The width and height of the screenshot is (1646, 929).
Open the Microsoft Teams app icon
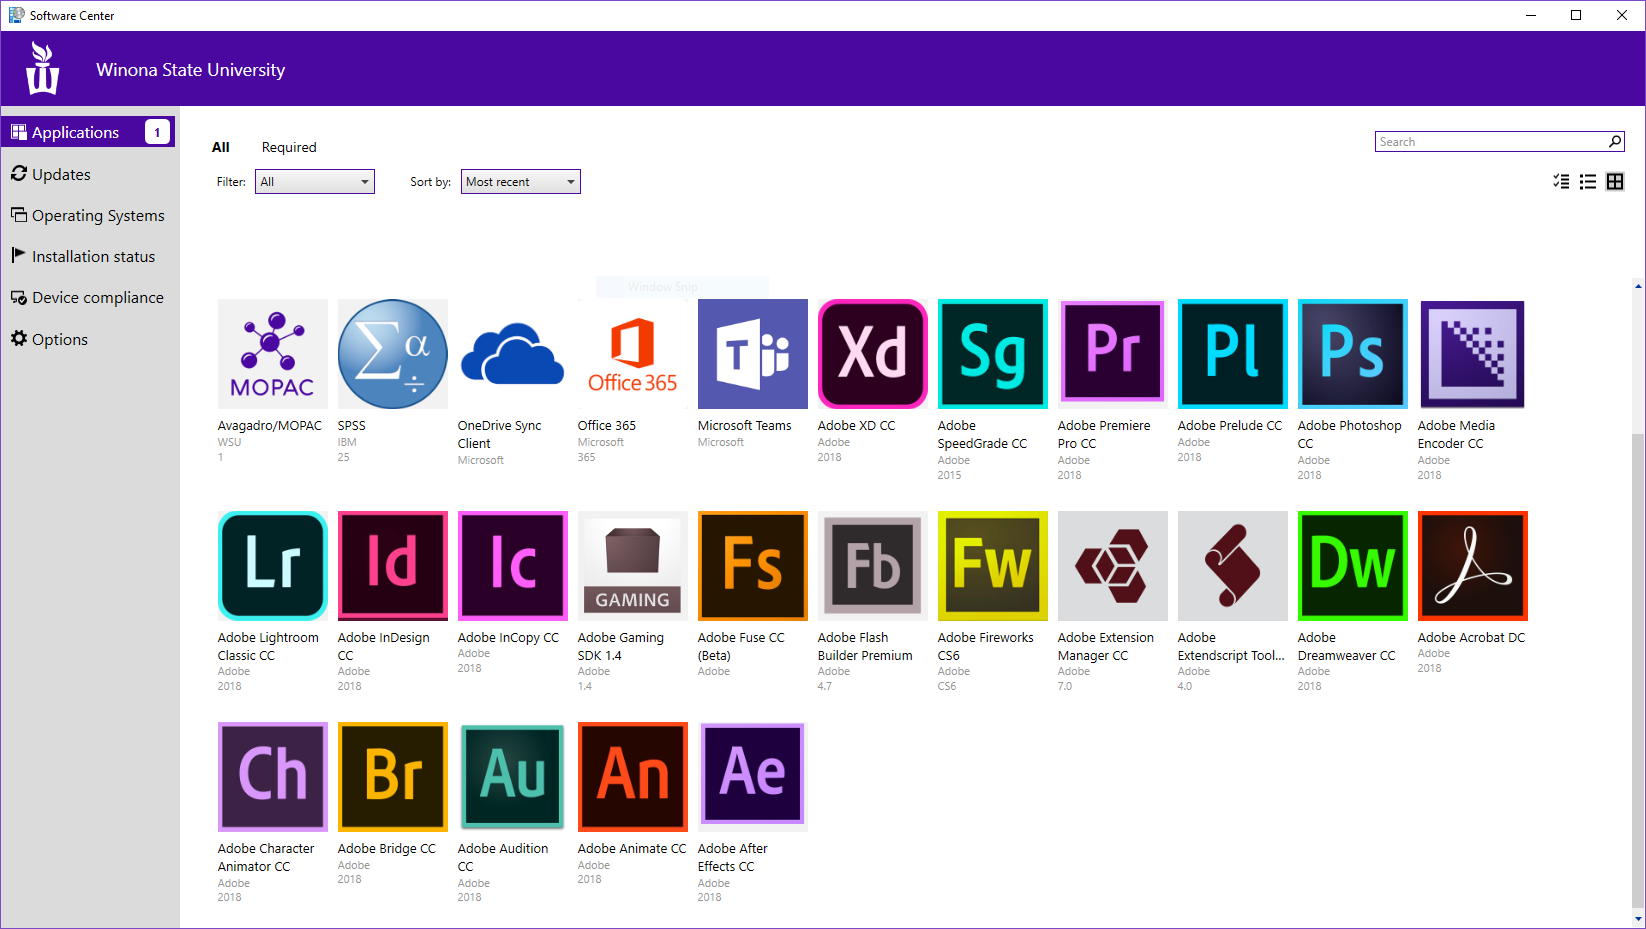point(752,354)
